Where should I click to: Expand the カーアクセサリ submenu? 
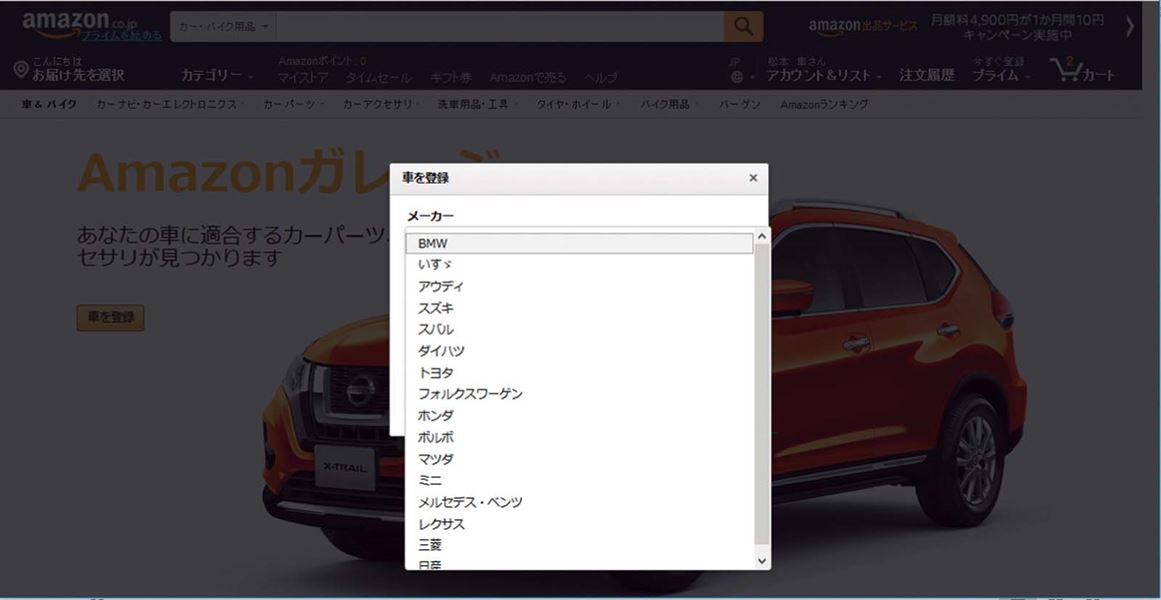(x=381, y=104)
